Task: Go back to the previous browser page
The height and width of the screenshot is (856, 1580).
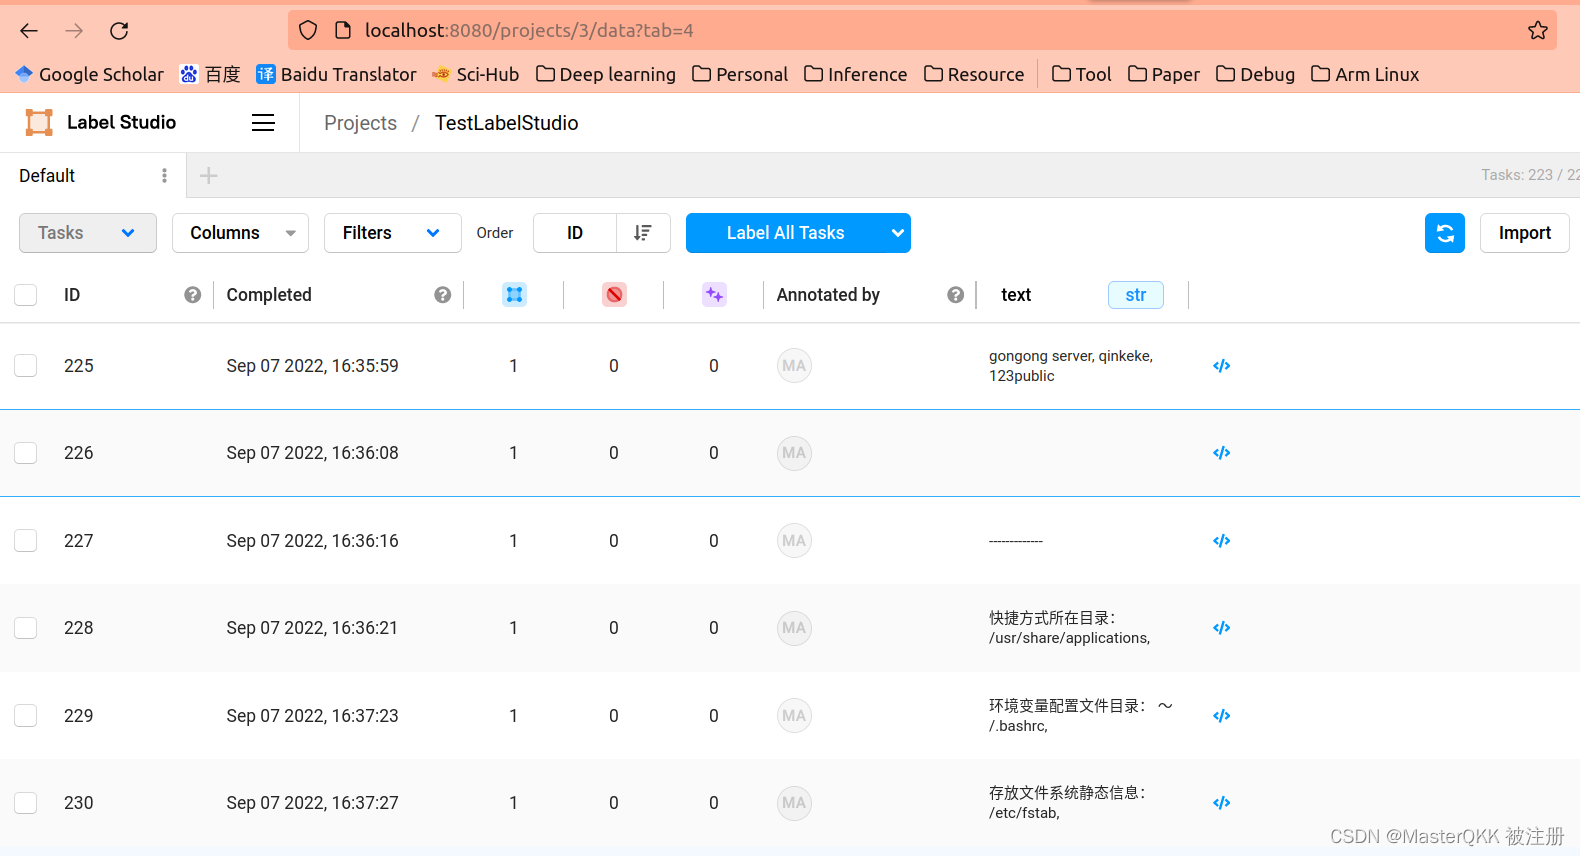Action: (29, 31)
